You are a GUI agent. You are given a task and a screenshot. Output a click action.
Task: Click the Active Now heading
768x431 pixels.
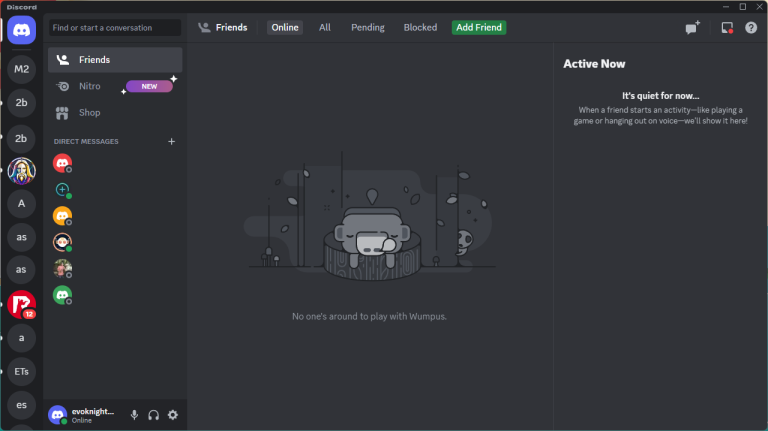click(594, 64)
